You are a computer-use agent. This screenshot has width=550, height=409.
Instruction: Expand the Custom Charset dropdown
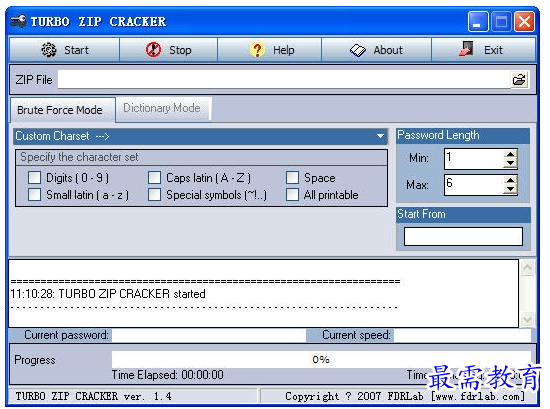pos(380,136)
